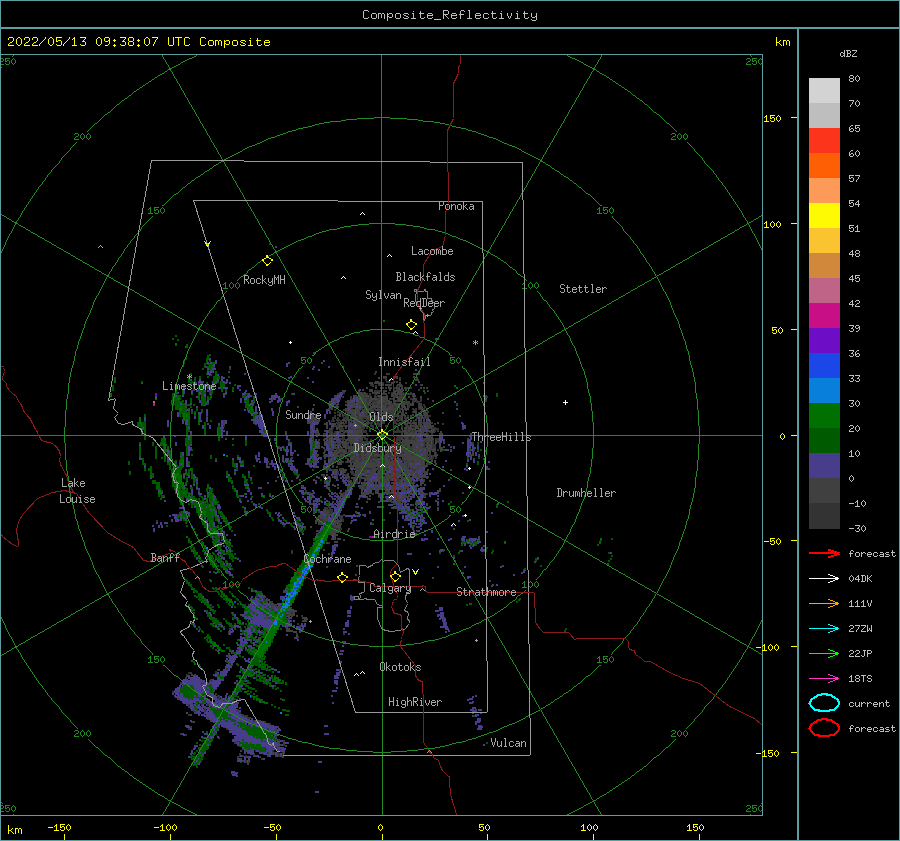Click the red forecast arrow in legend
900x841 pixels.
tap(824, 553)
